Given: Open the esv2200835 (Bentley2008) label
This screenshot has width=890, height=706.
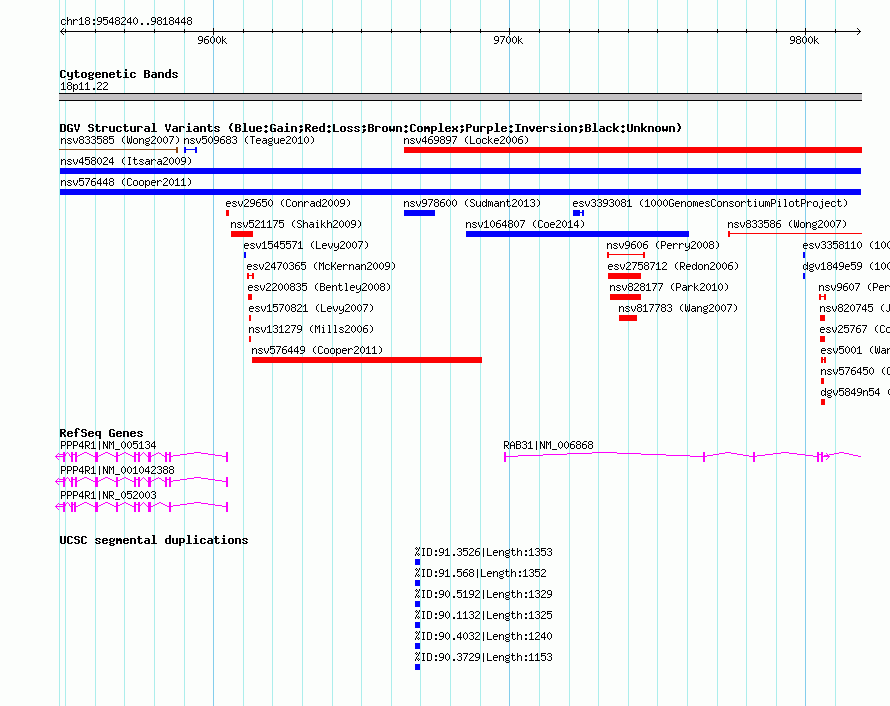Looking at the screenshot, I should (319, 287).
